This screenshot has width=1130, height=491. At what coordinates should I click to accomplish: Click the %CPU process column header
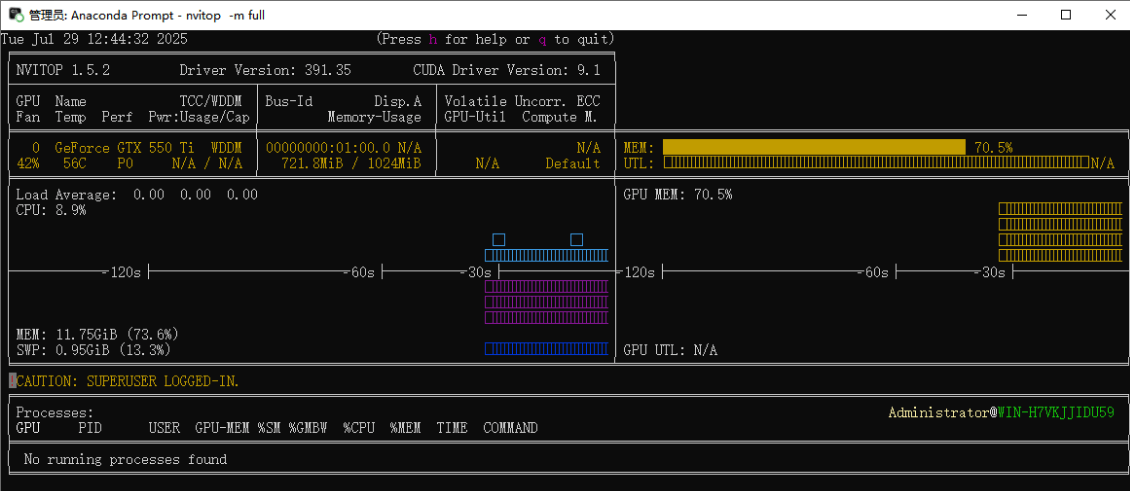359,428
